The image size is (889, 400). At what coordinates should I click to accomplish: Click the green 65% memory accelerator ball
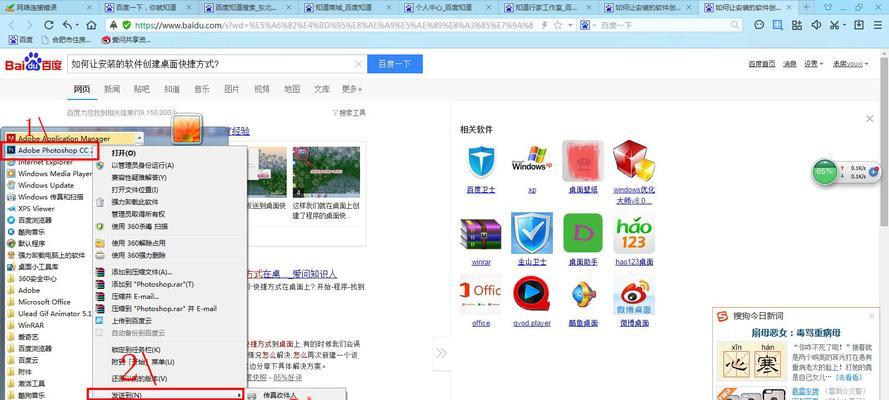pos(824,171)
